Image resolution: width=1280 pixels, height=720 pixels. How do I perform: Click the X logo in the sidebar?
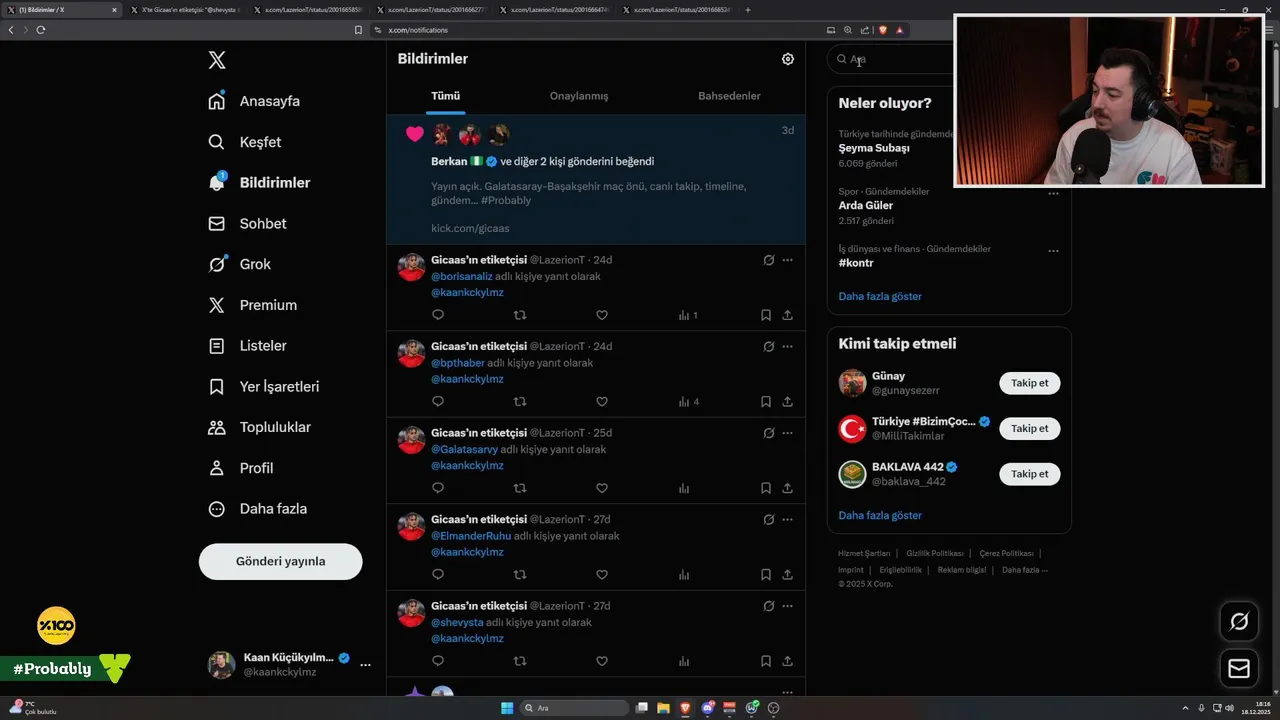(x=217, y=60)
